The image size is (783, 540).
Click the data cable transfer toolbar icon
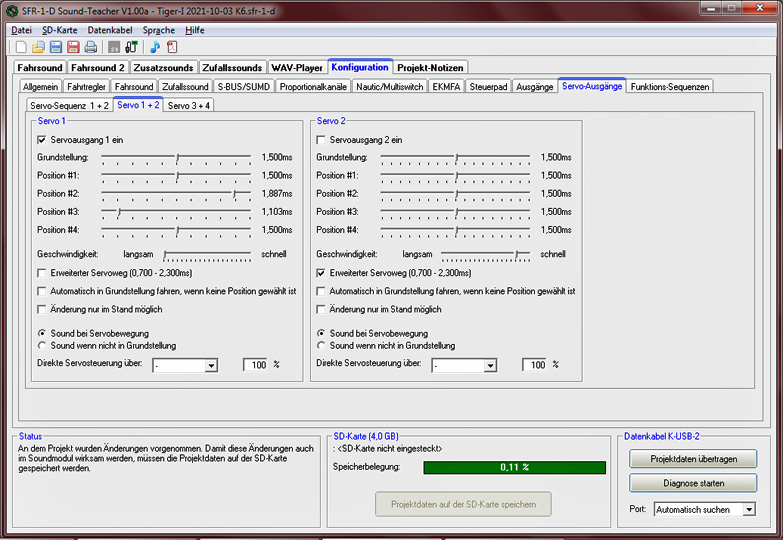pyautogui.click(x=131, y=47)
